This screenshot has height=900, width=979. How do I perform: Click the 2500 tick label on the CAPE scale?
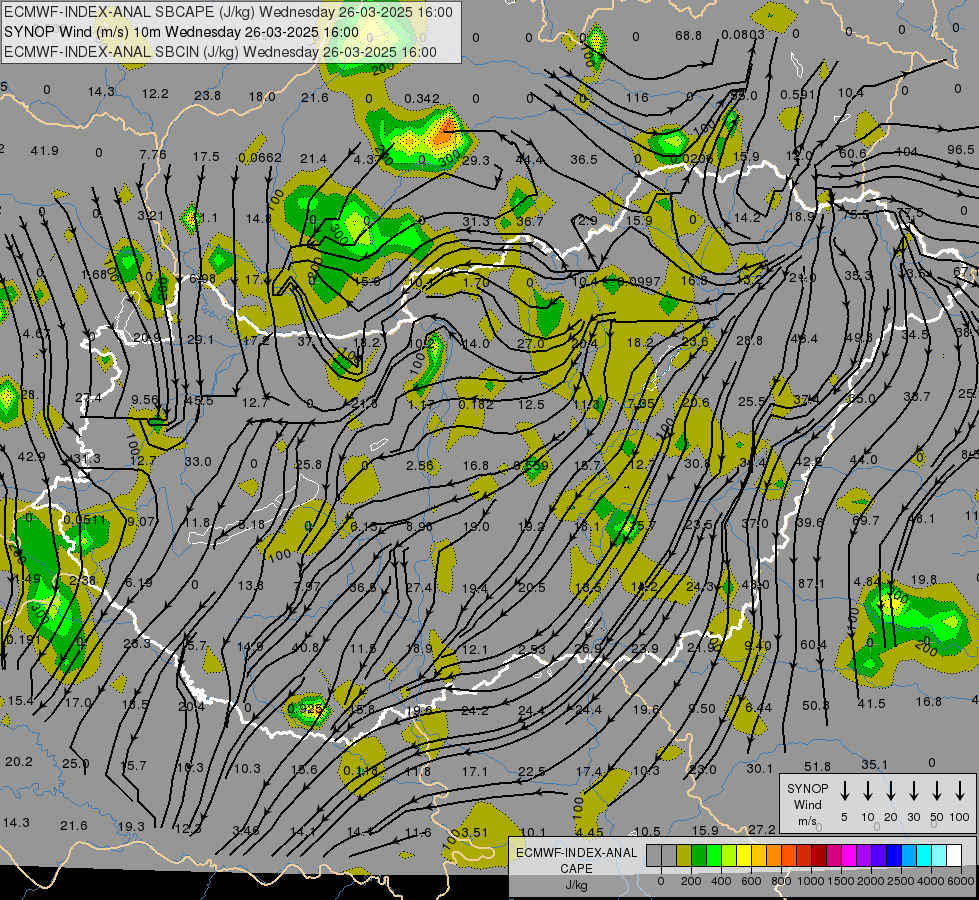coord(901,881)
